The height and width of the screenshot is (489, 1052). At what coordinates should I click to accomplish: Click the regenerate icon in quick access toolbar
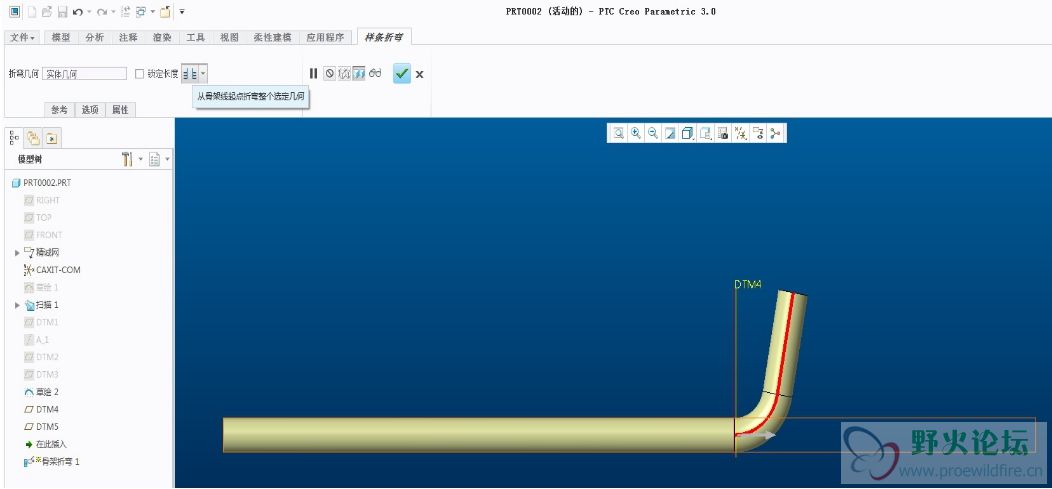pos(125,12)
